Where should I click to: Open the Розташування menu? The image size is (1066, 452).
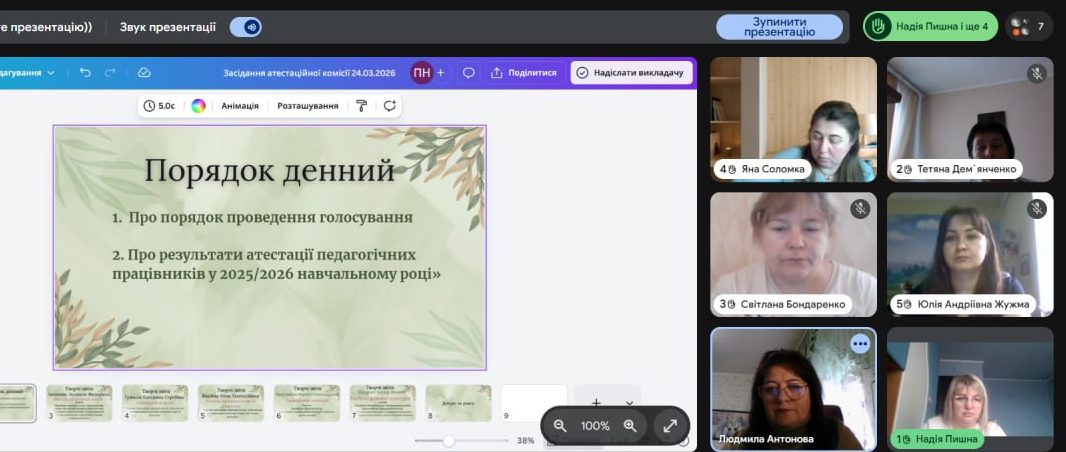click(307, 106)
